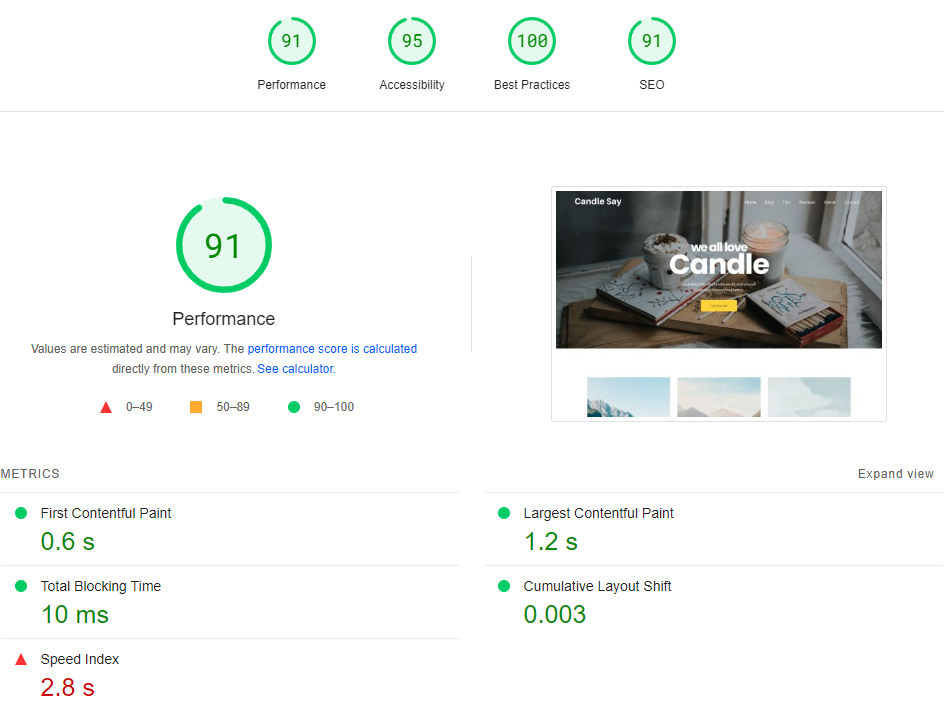
Task: Expand the First Contentful Paint metric
Action: [106, 513]
